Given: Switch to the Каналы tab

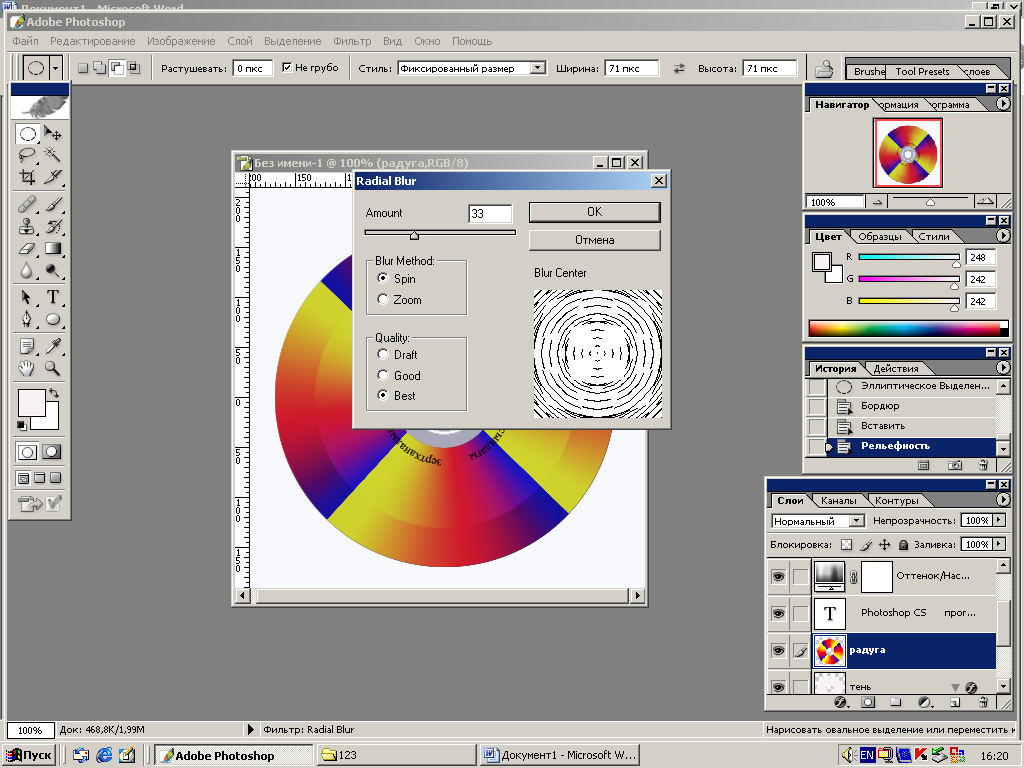Looking at the screenshot, I should click(838, 500).
